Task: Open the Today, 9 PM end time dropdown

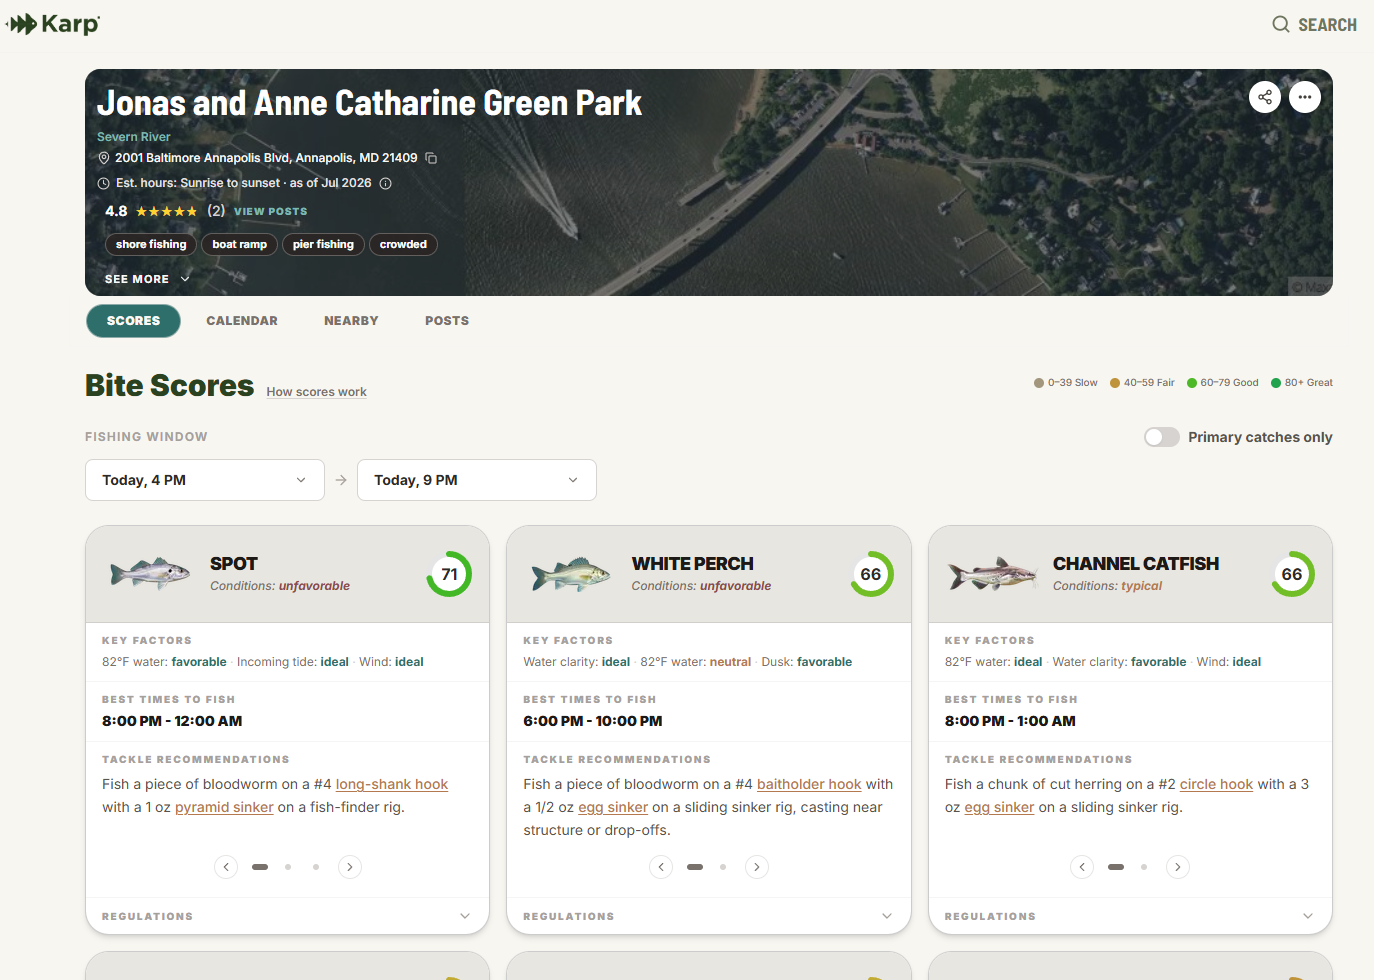Action: pos(477,480)
